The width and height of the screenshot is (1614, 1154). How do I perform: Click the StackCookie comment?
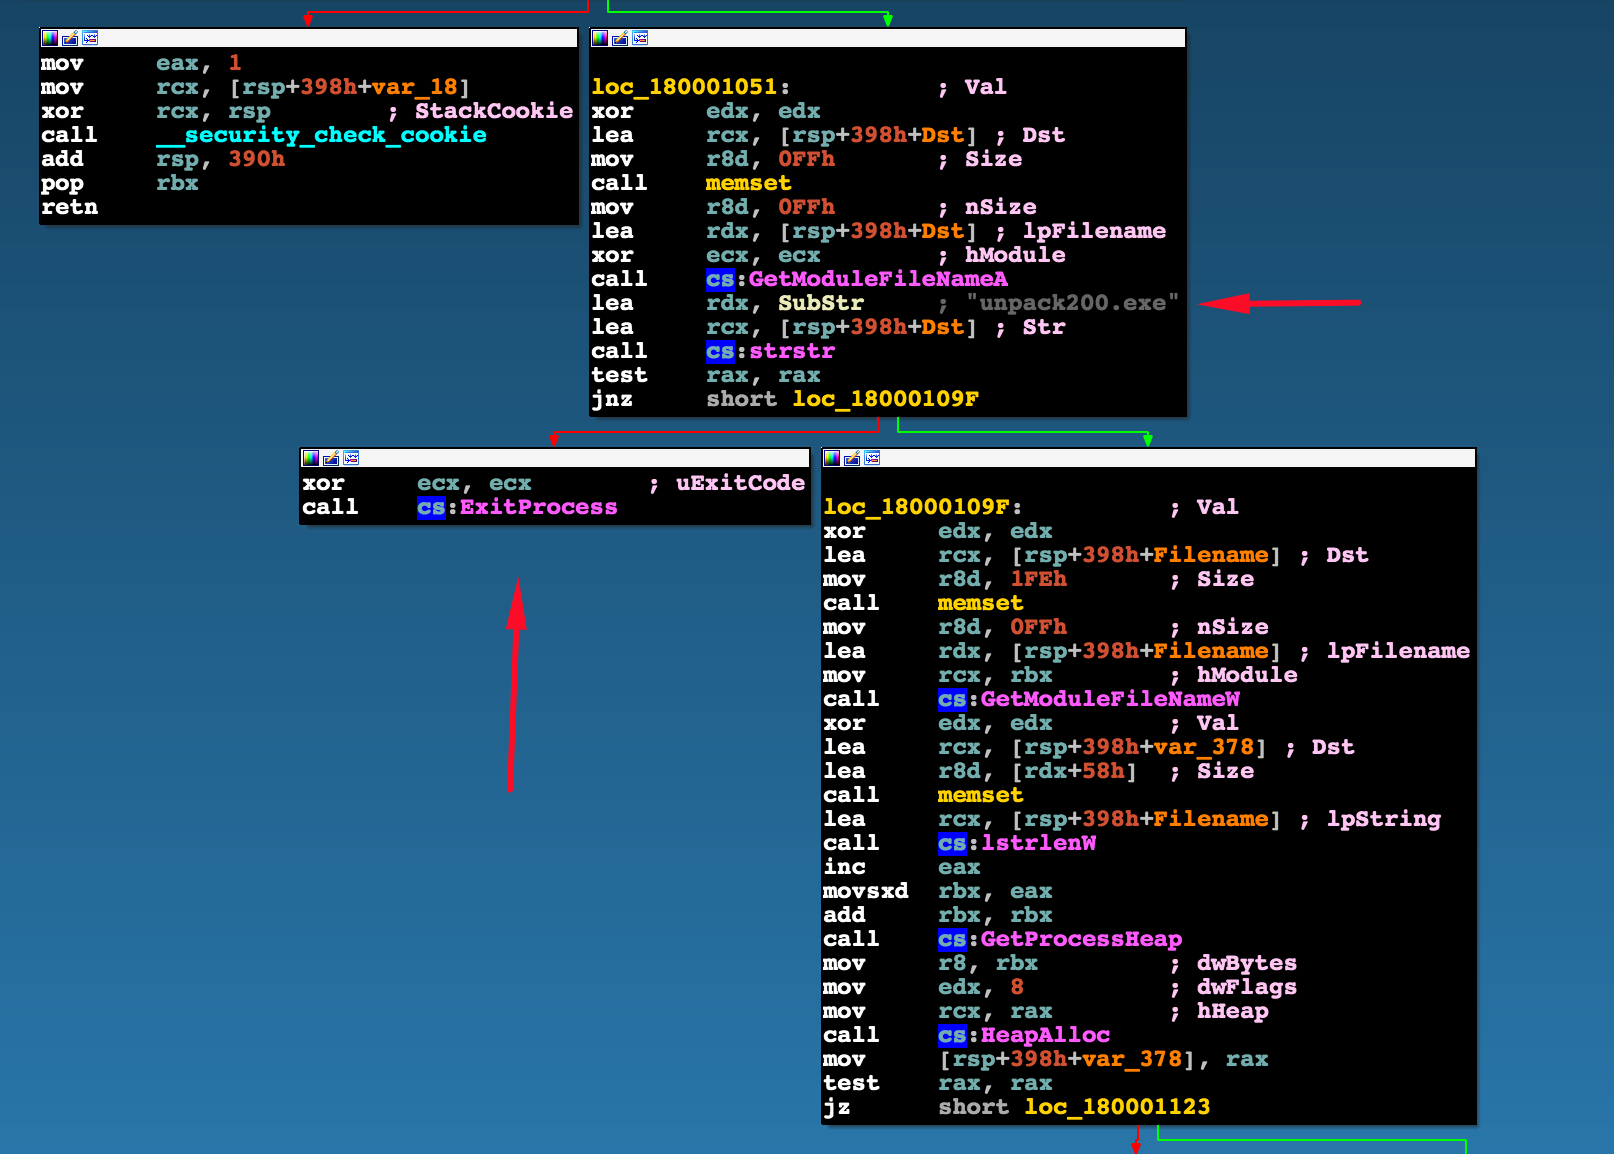pos(494,111)
